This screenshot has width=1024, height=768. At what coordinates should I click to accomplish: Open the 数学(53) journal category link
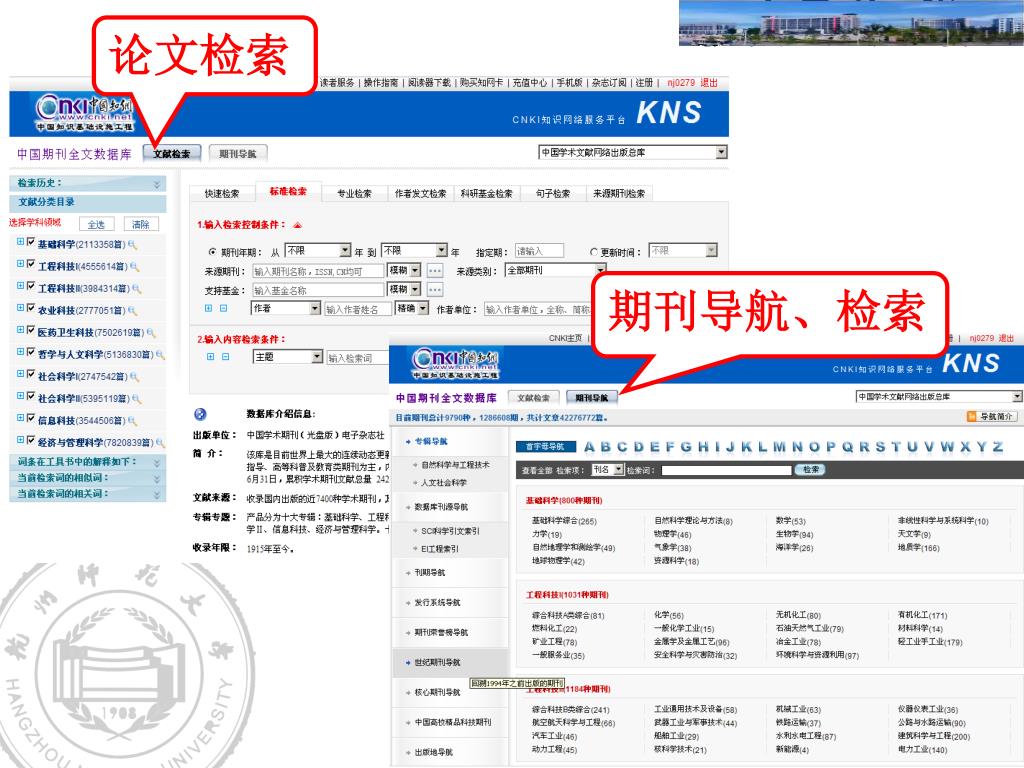(x=790, y=521)
